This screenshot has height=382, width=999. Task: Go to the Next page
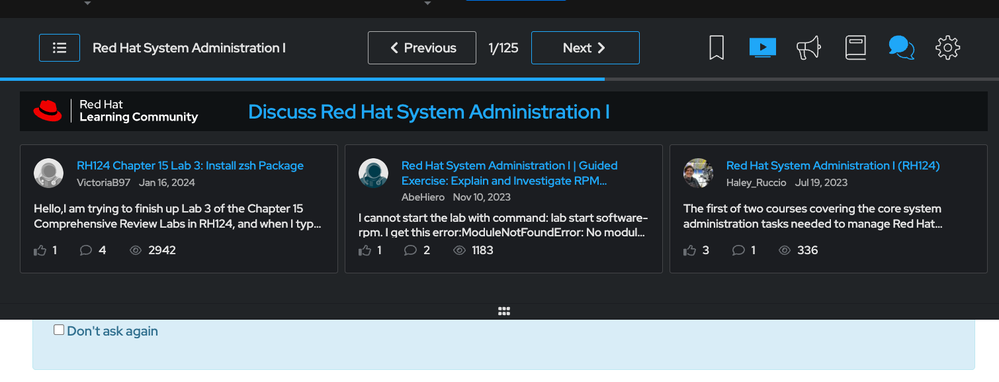pyautogui.click(x=586, y=48)
